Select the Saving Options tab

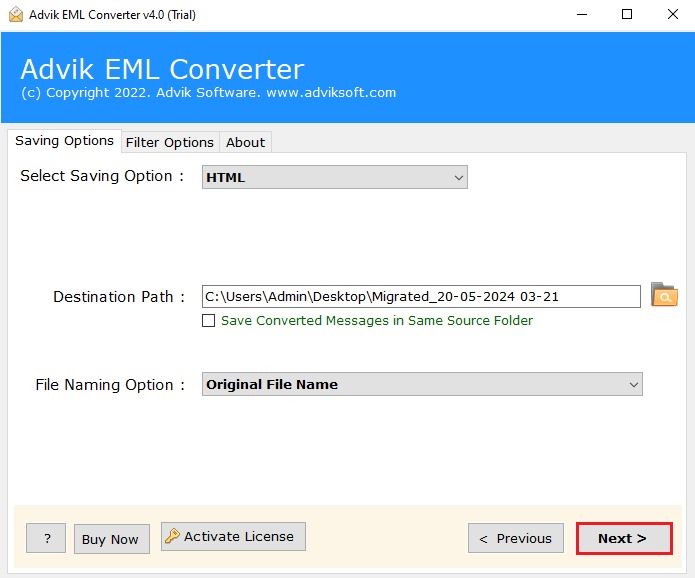(64, 141)
